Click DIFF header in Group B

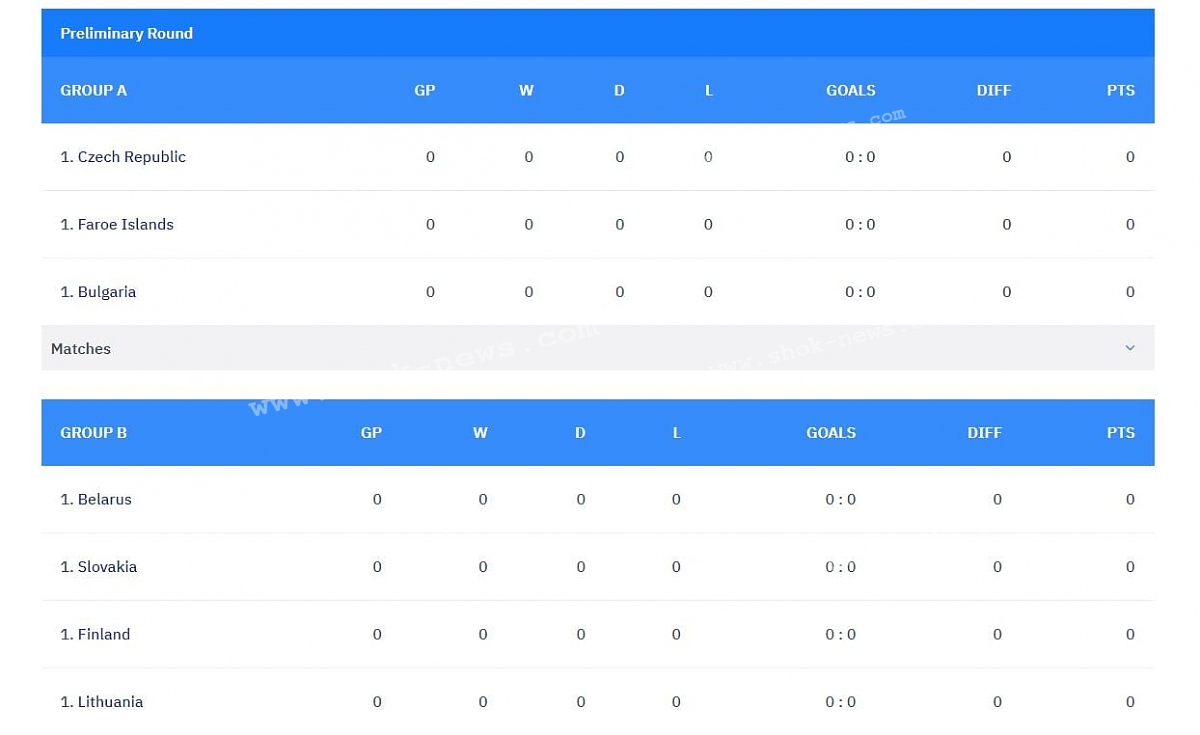coord(984,433)
